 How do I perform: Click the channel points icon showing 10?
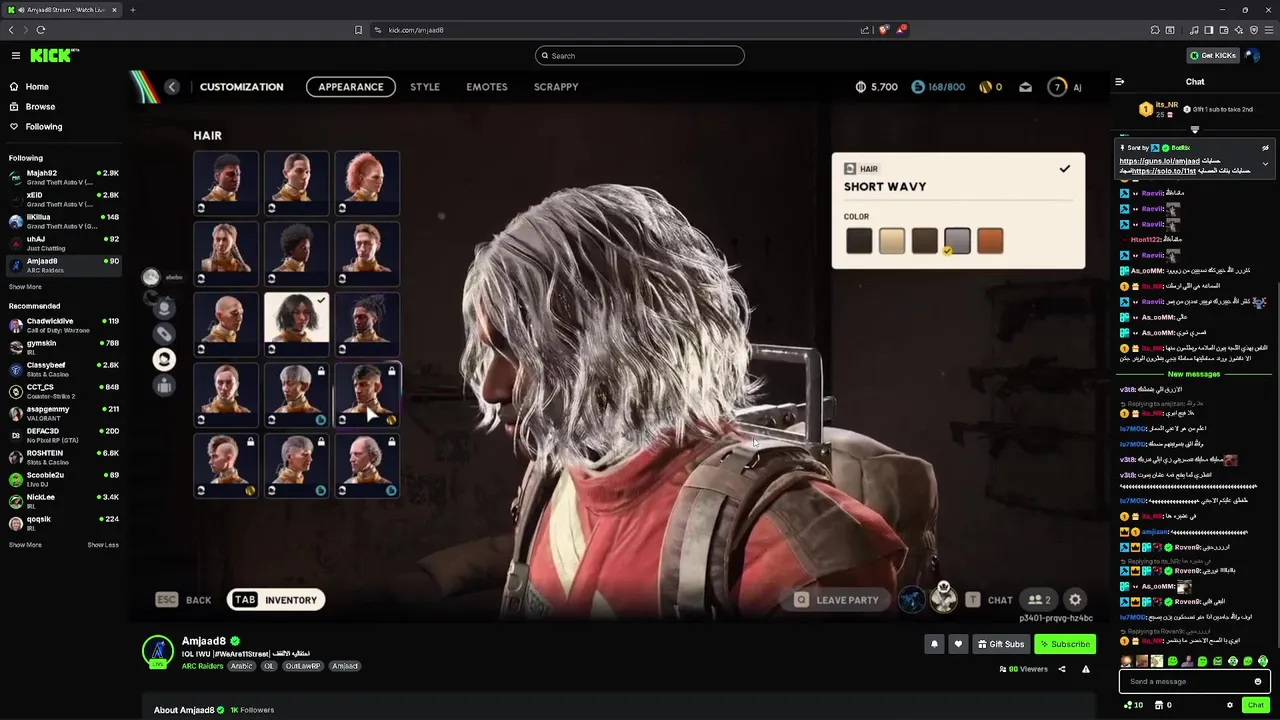click(x=1133, y=705)
